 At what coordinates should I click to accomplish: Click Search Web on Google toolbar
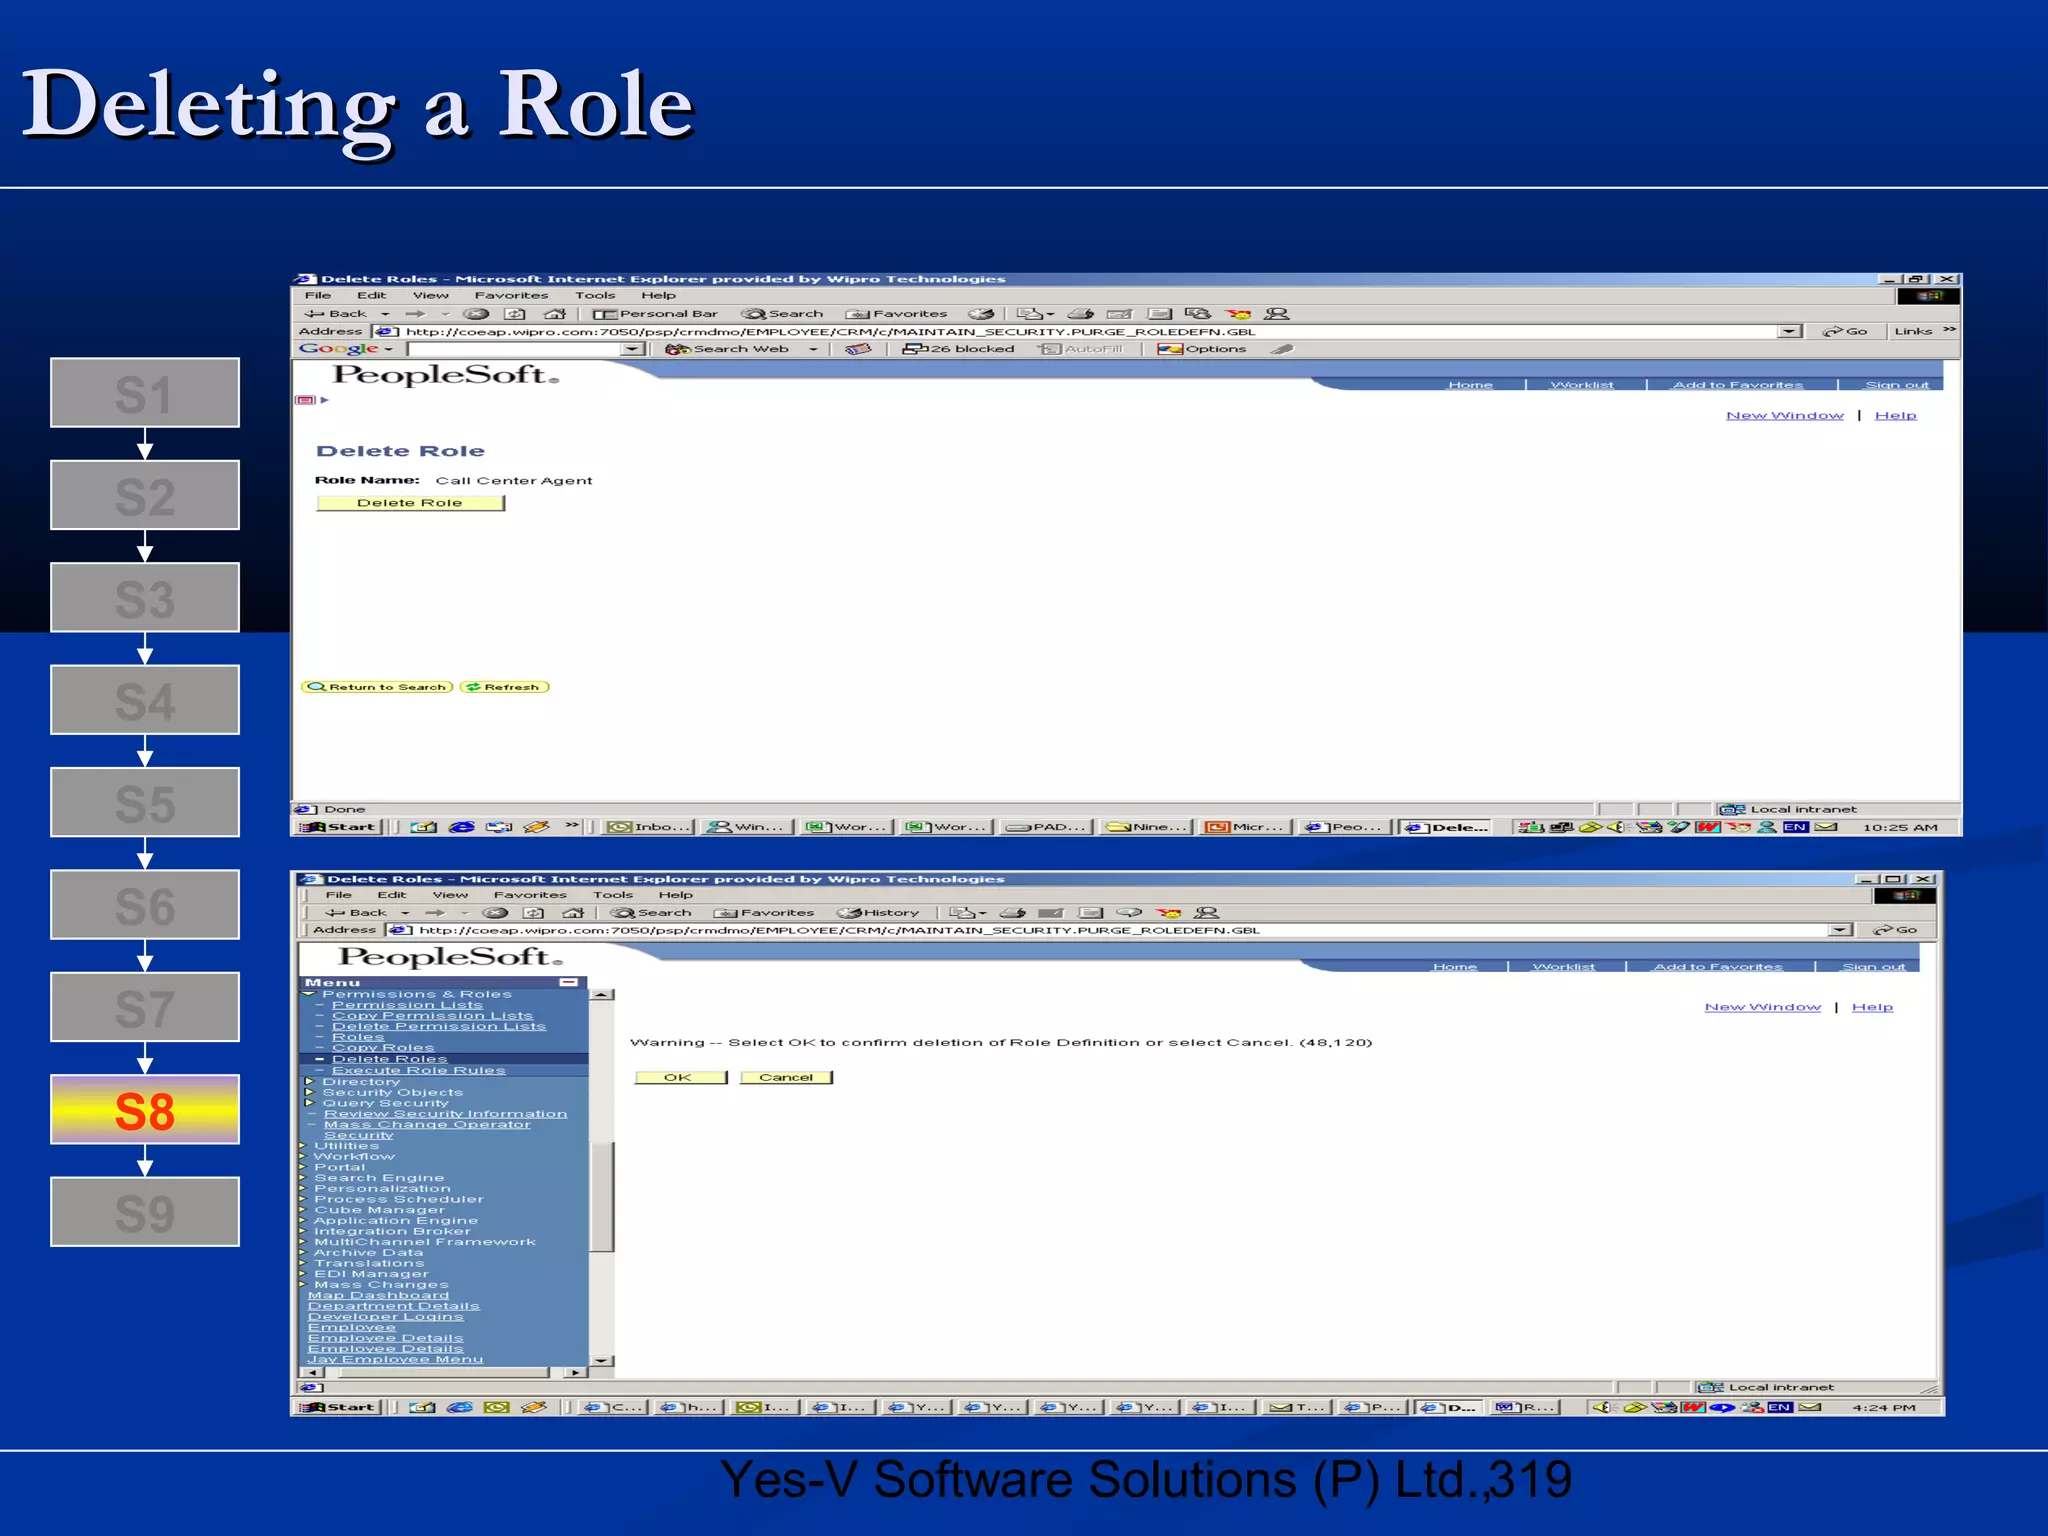(x=728, y=349)
